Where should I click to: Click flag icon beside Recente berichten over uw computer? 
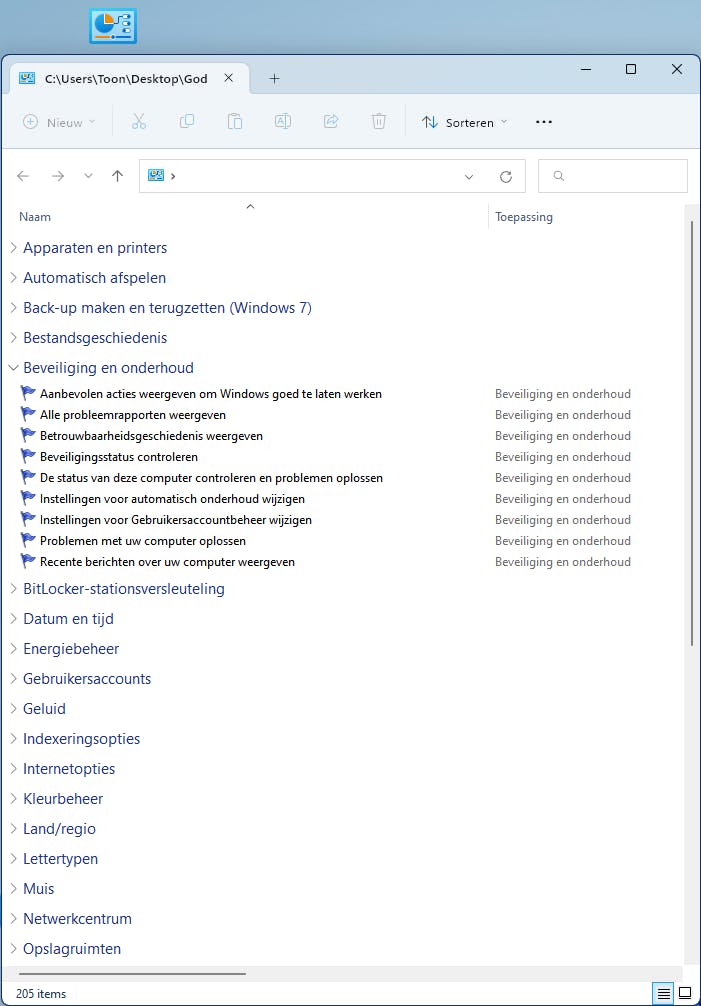click(28, 561)
